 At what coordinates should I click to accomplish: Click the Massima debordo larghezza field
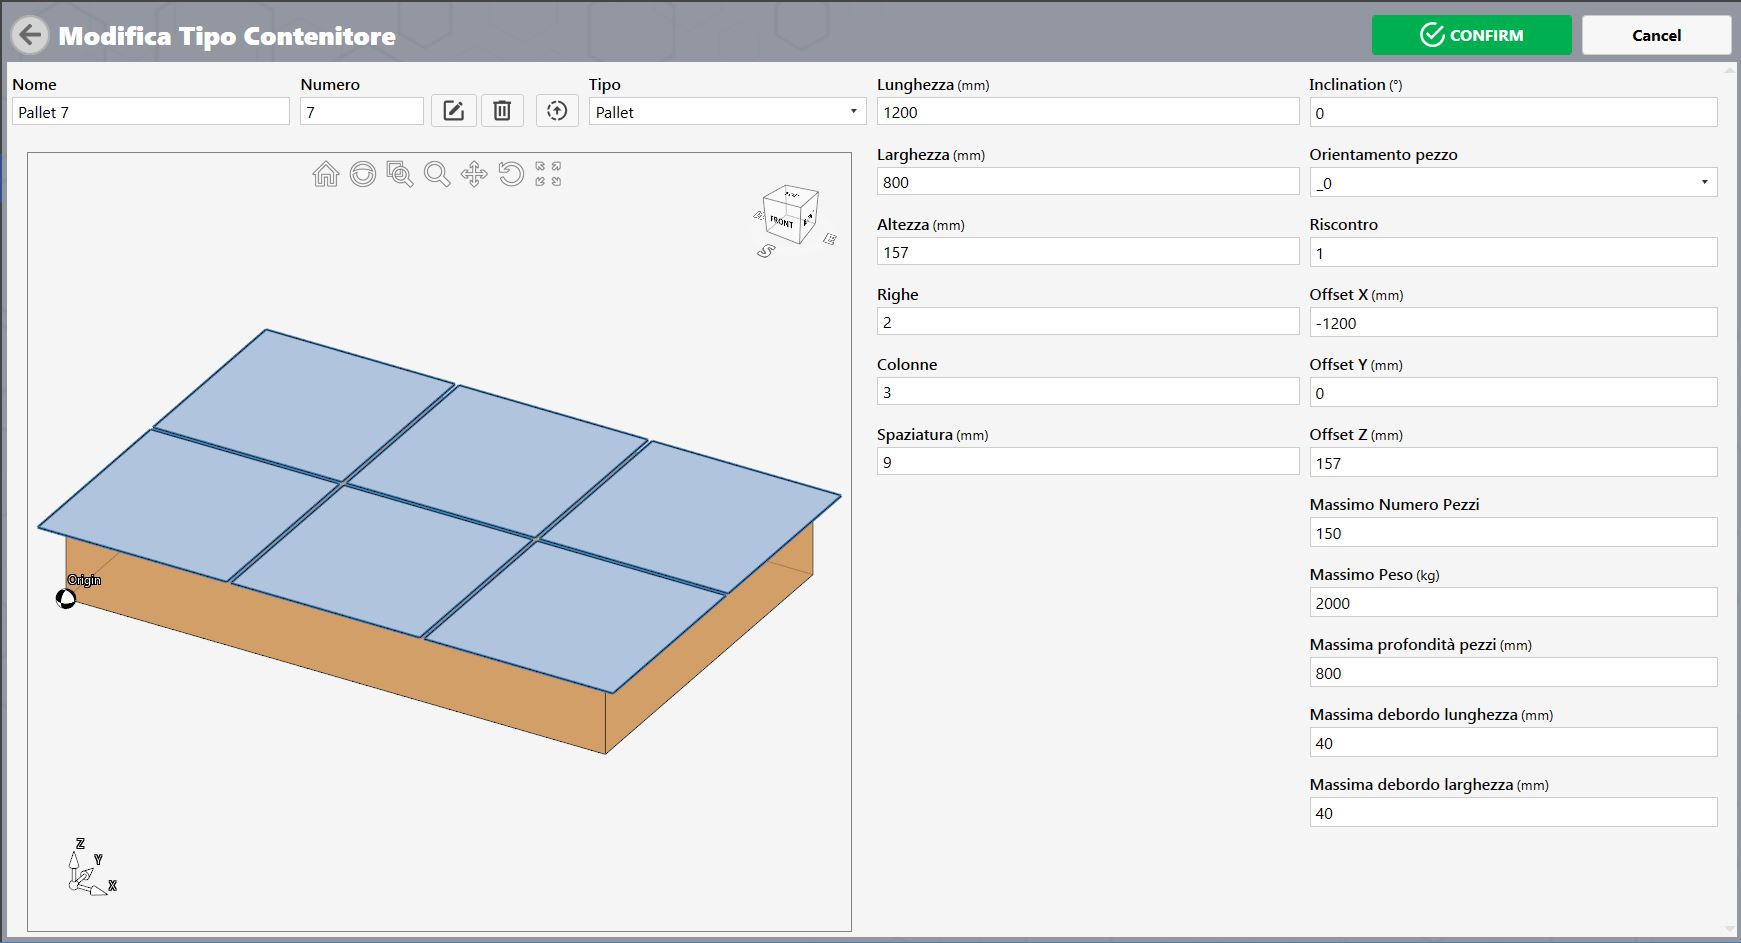point(1513,812)
